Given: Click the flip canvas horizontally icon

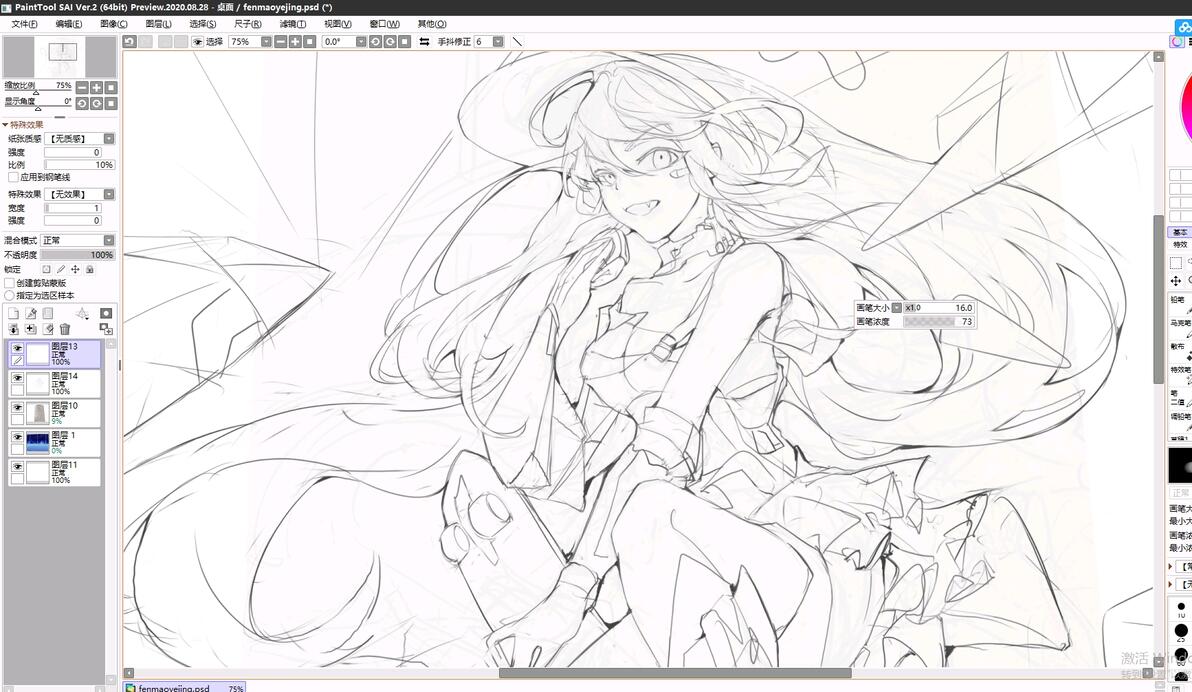Looking at the screenshot, I should coord(424,42).
